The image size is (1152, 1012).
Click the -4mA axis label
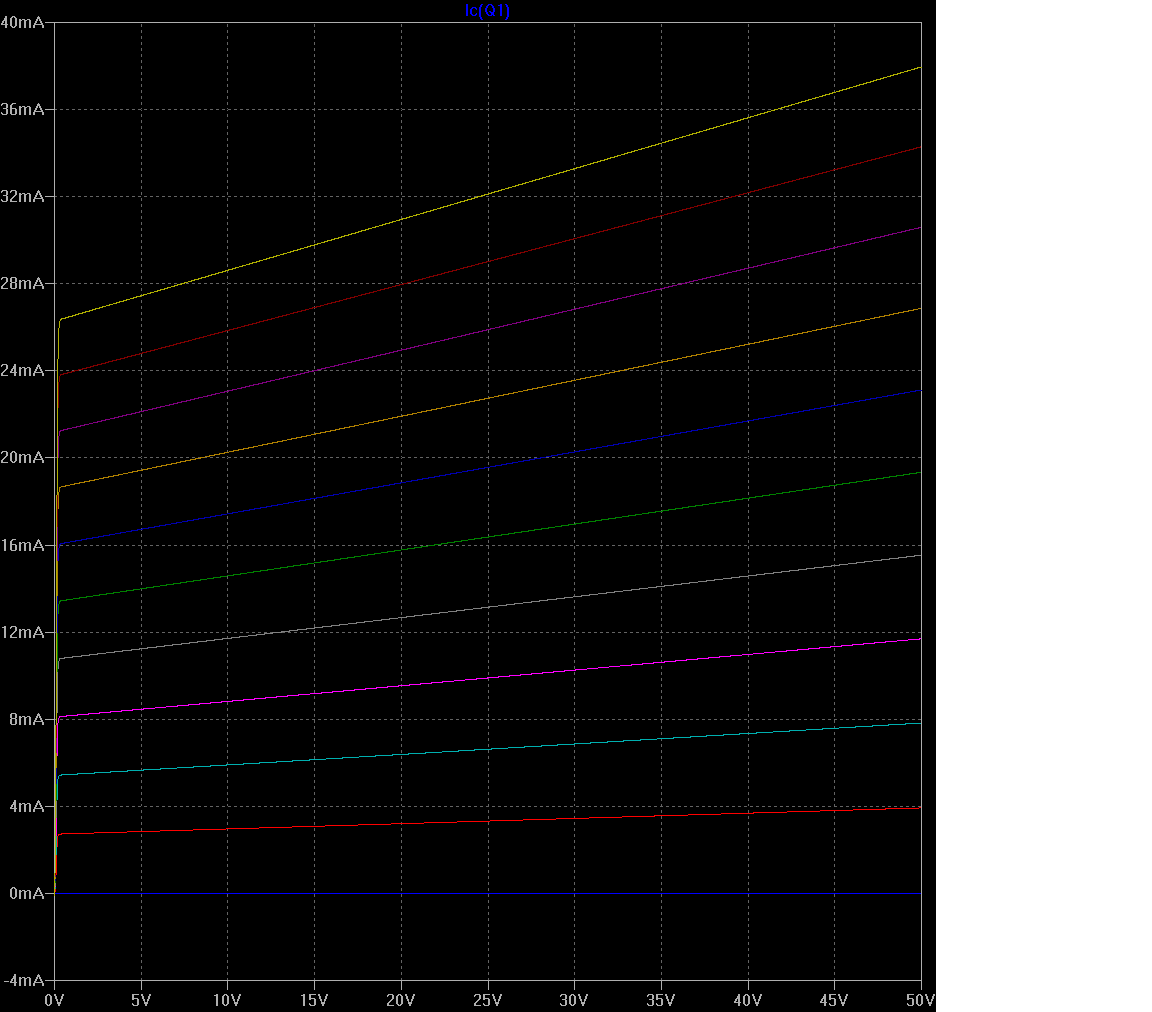pyautogui.click(x=24, y=980)
